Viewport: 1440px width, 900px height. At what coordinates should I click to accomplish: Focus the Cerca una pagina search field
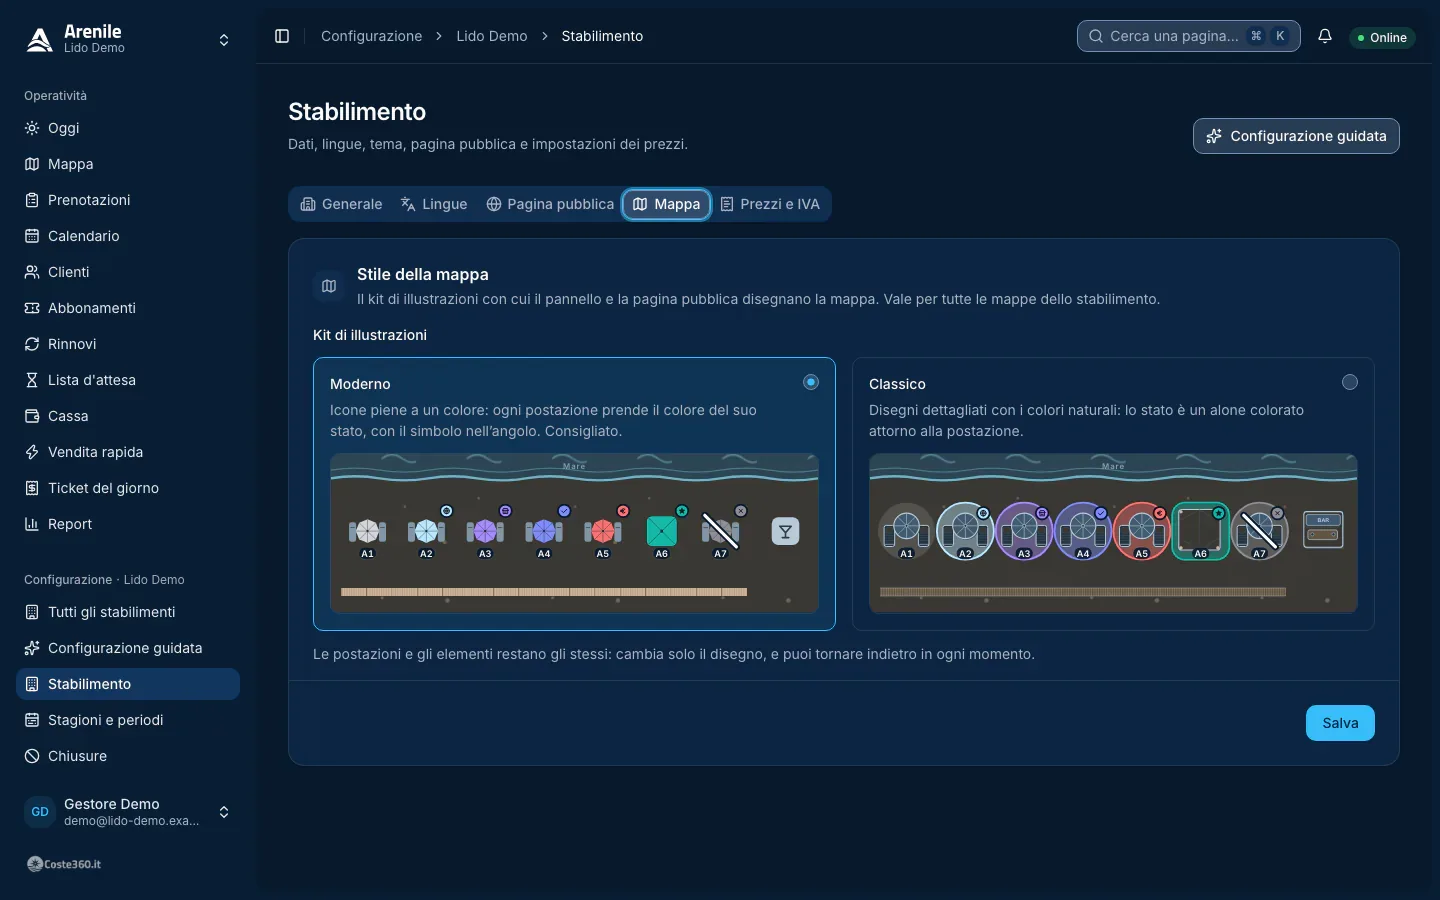pos(1189,36)
